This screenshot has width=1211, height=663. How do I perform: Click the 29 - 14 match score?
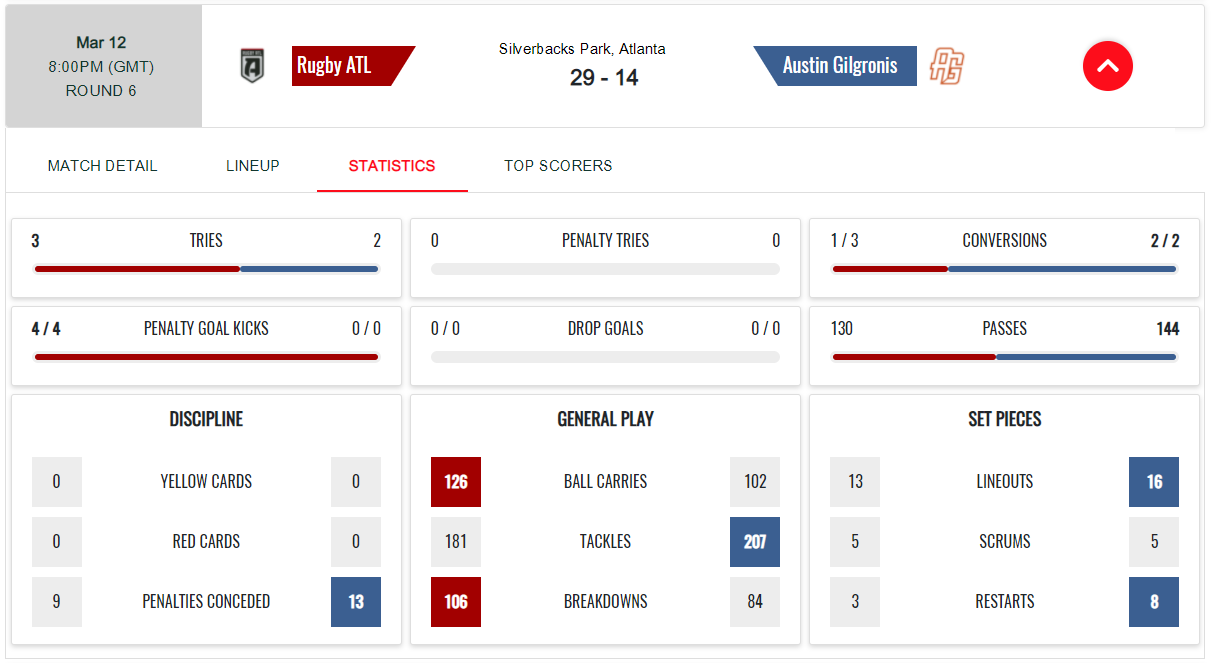coord(604,78)
